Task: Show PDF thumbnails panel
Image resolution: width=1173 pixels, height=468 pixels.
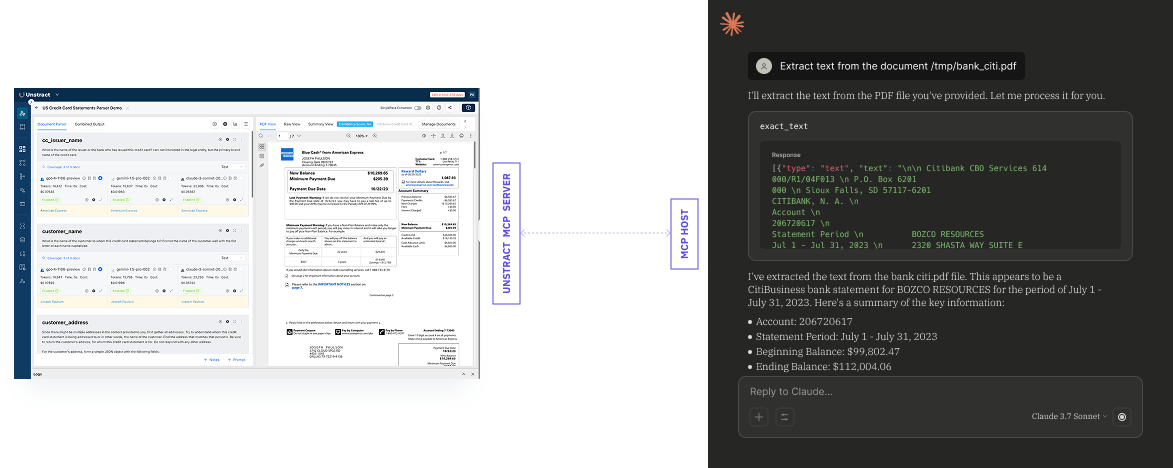Action: [262, 147]
